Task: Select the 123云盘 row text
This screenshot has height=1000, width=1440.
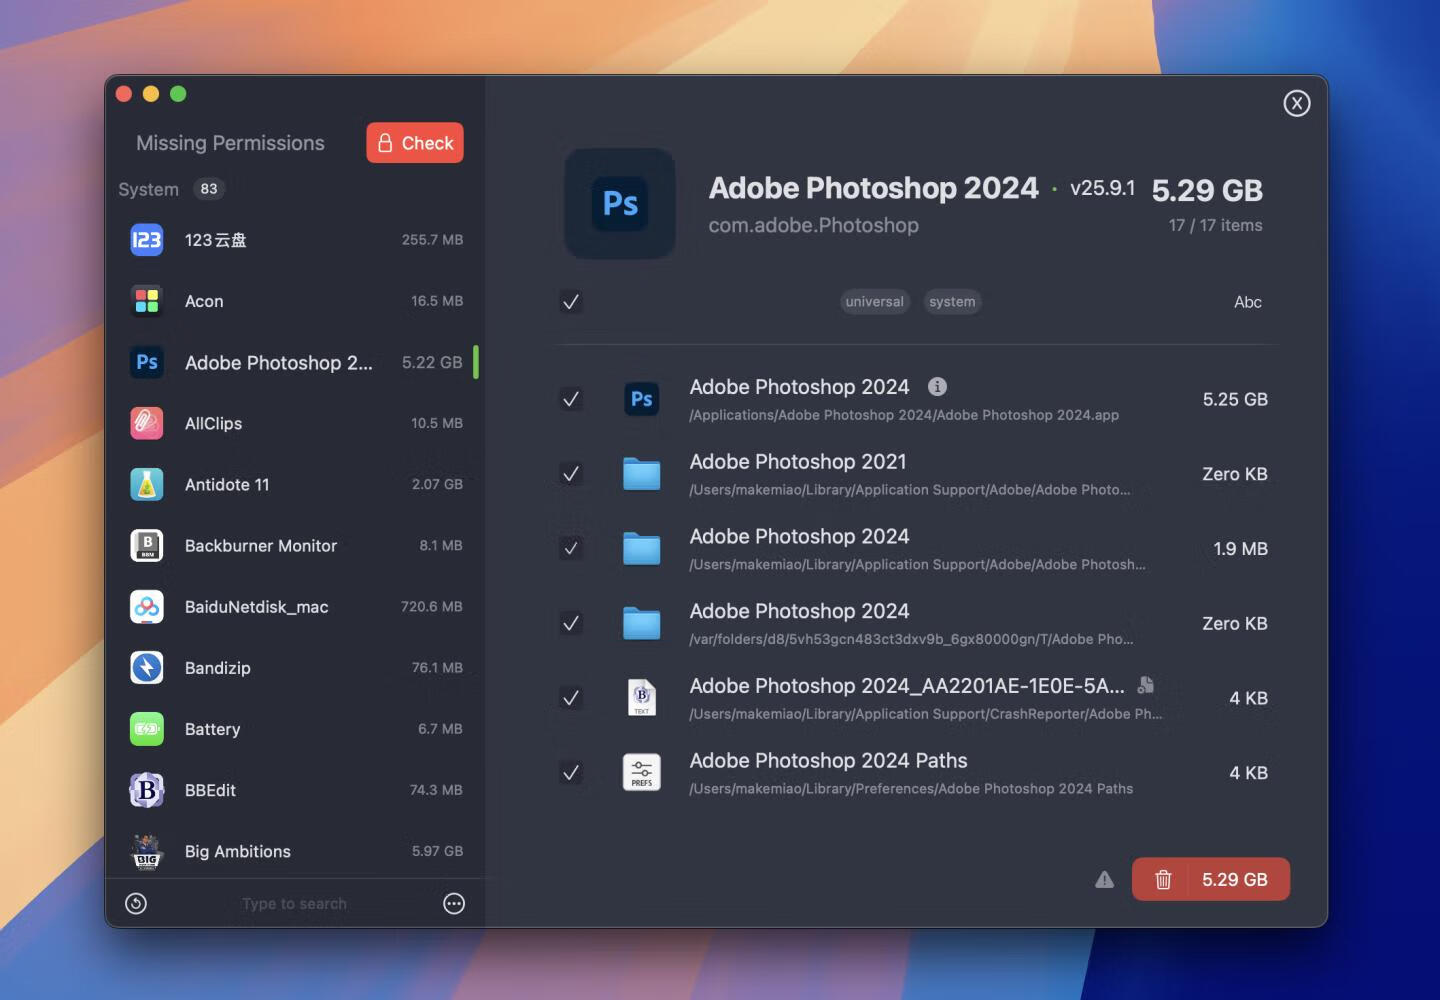Action: pos(216,240)
